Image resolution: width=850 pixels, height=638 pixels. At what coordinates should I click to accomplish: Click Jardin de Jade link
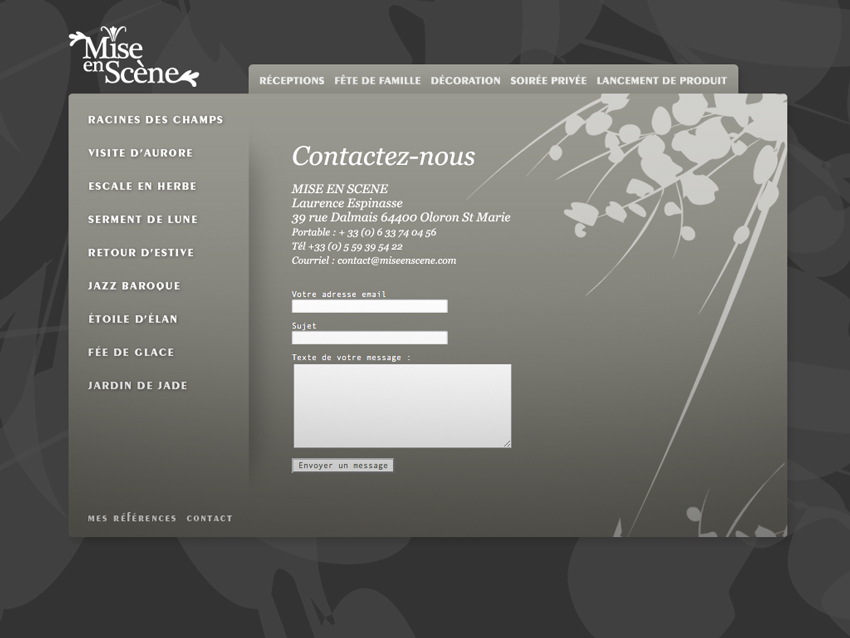(x=137, y=386)
